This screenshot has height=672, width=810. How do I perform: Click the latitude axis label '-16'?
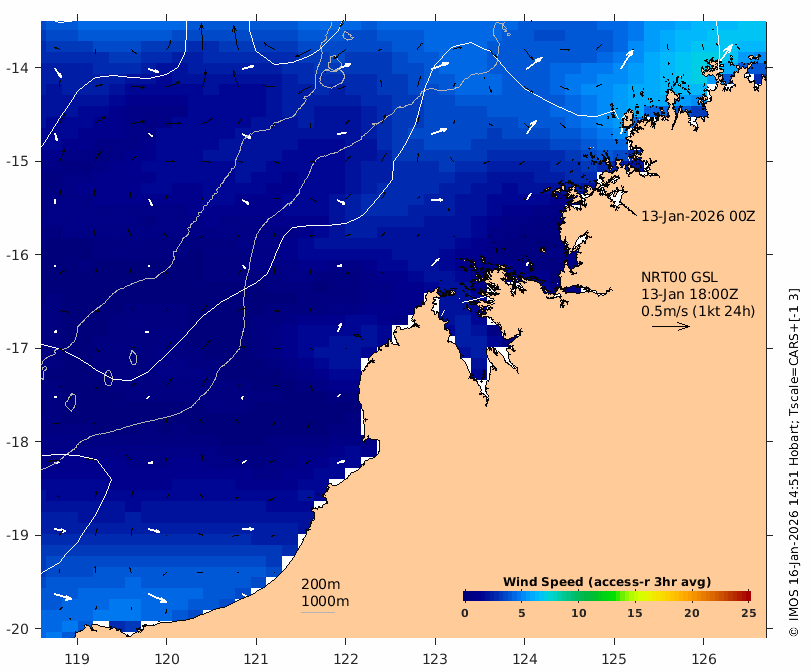pyautogui.click(x=17, y=255)
